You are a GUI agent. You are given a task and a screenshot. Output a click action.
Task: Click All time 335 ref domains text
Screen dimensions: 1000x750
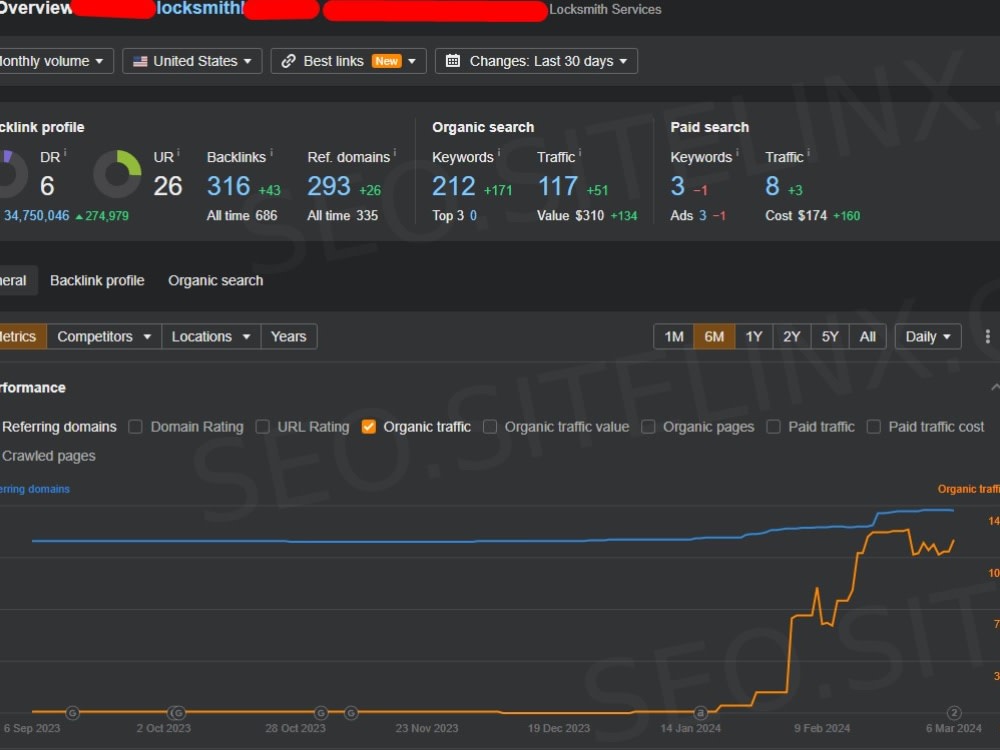[342, 216]
